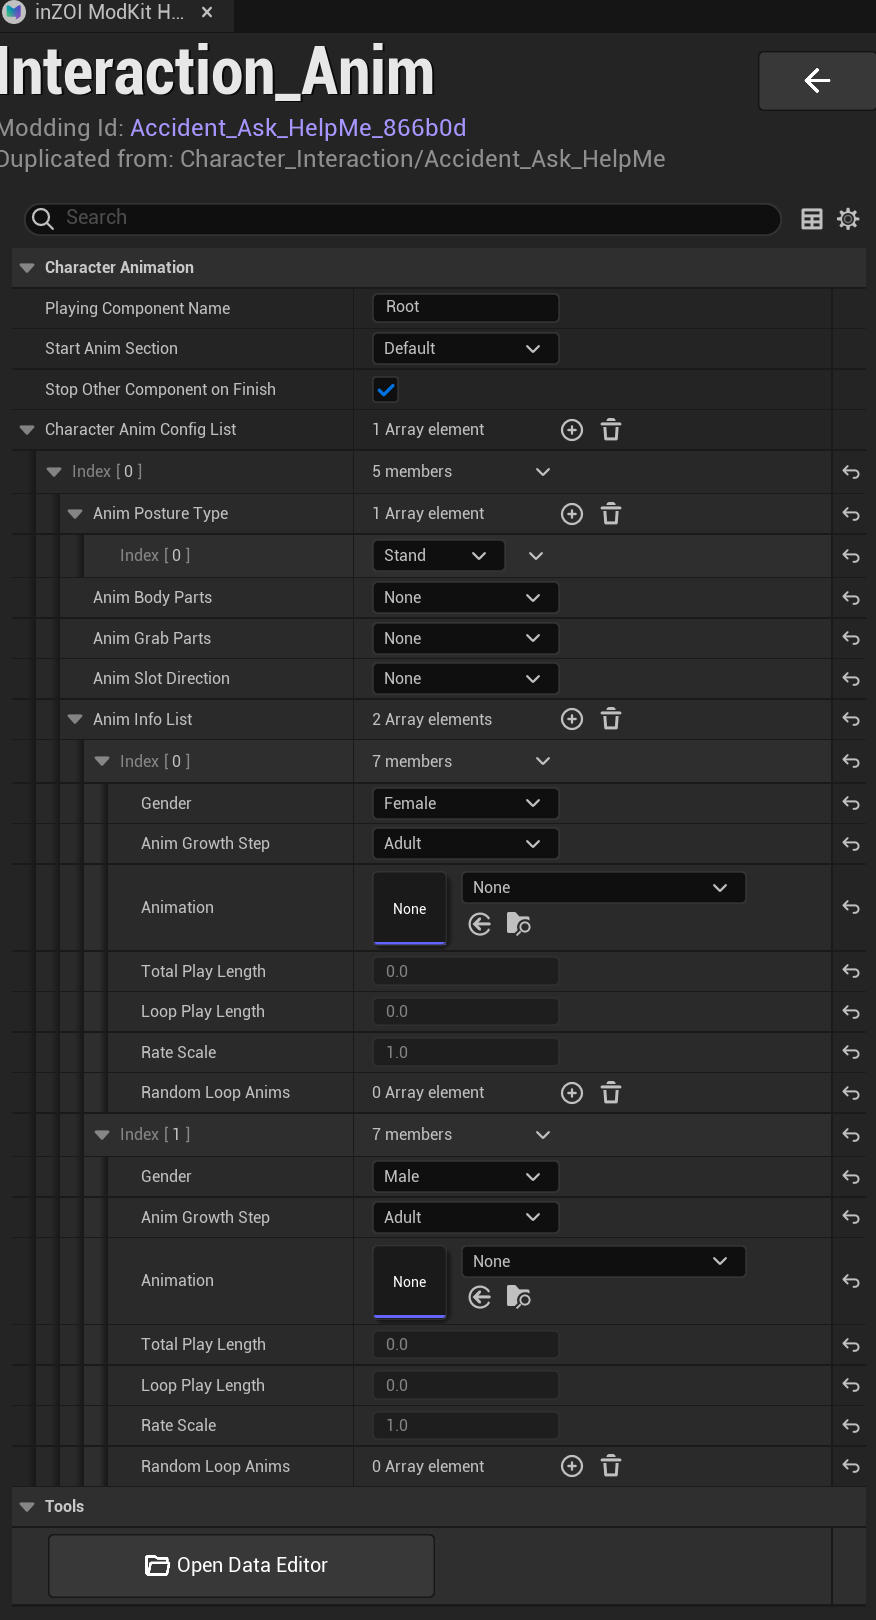Collapse the Tools section
This screenshot has height=1620, width=876.
point(27,1507)
